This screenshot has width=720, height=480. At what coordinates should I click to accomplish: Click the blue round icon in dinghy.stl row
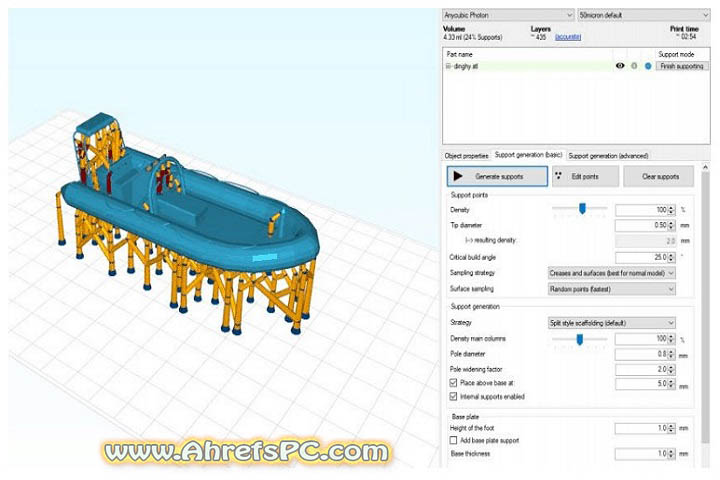[648, 66]
